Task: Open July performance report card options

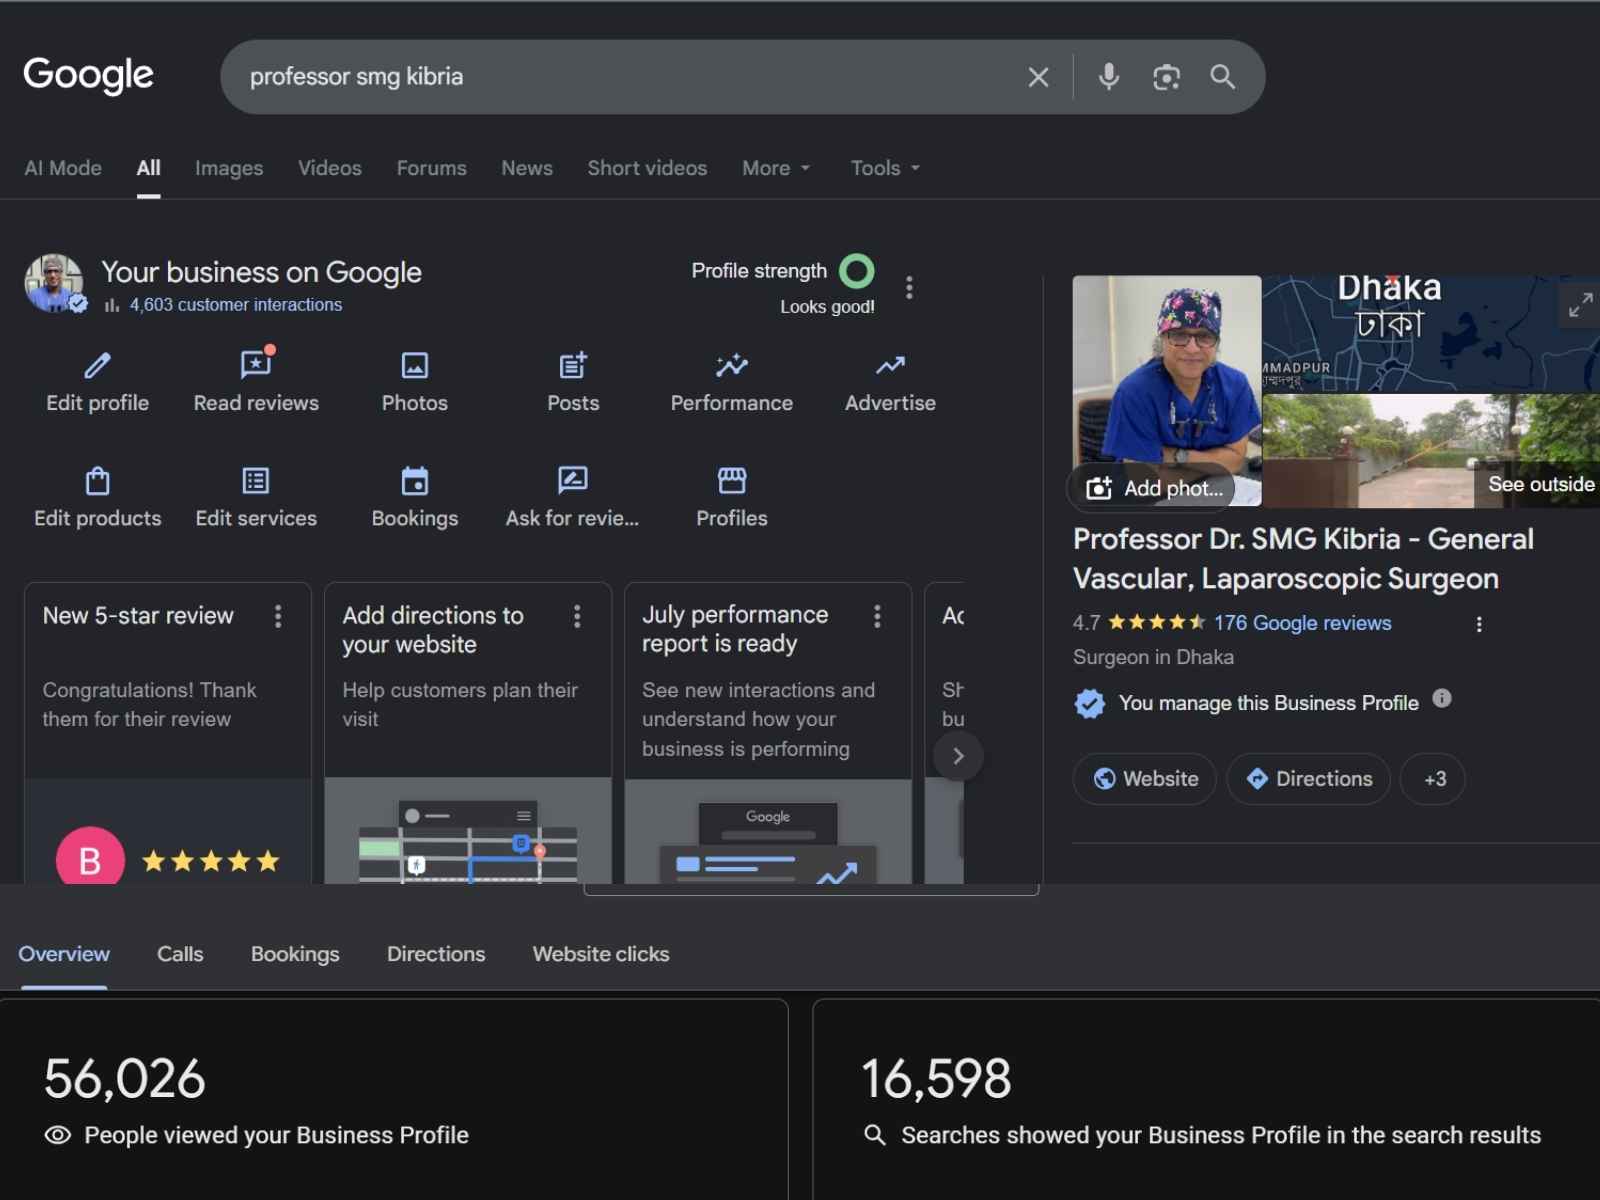Action: click(877, 616)
